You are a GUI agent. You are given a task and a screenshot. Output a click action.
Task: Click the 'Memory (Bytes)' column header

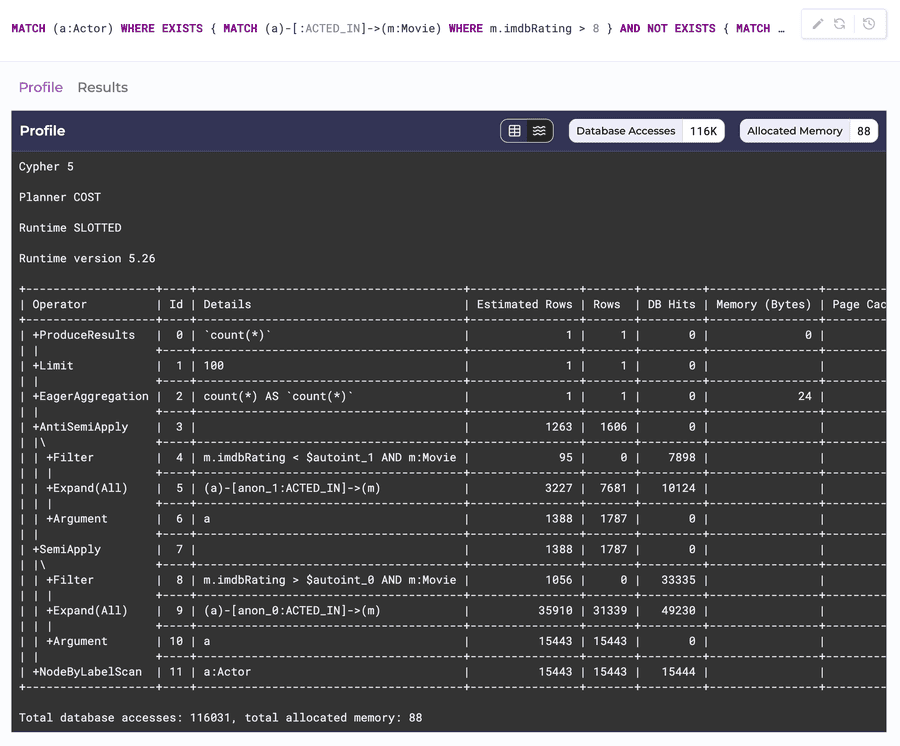(763, 304)
